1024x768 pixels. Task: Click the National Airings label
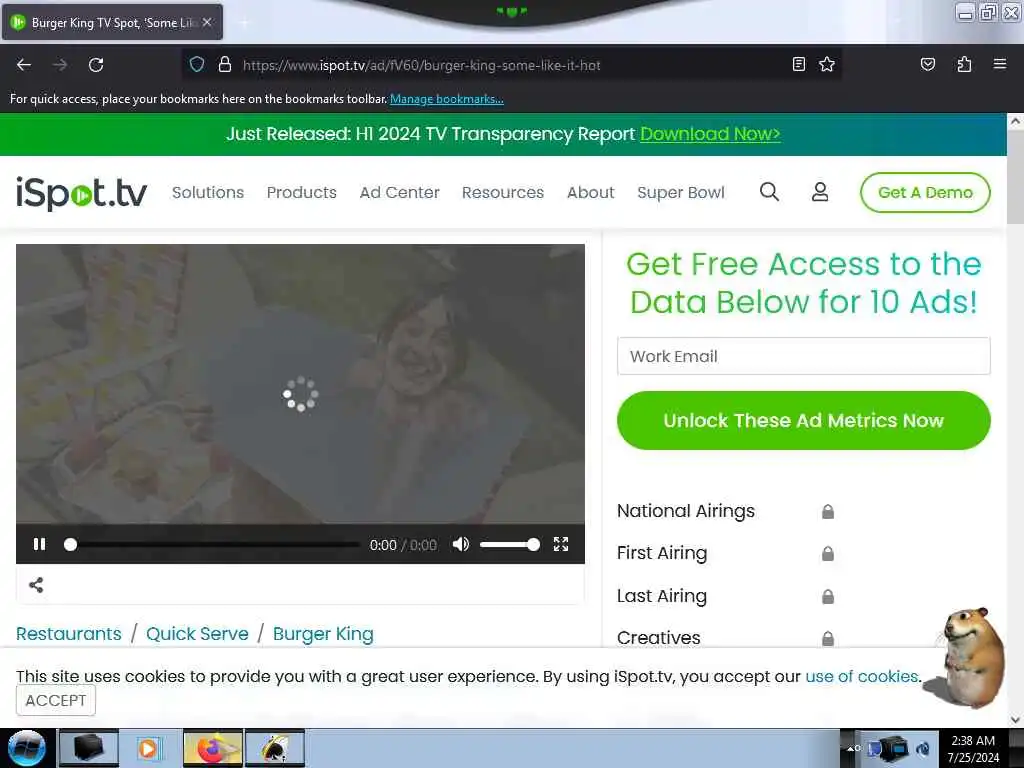point(686,511)
